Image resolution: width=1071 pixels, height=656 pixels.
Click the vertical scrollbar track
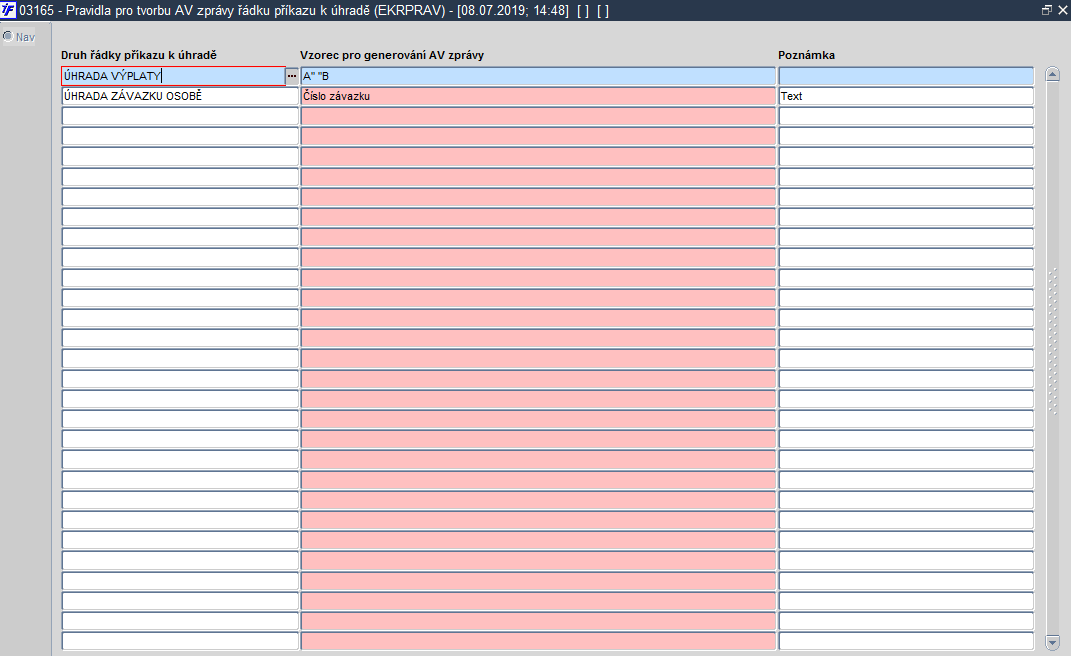pyautogui.click(x=1053, y=359)
